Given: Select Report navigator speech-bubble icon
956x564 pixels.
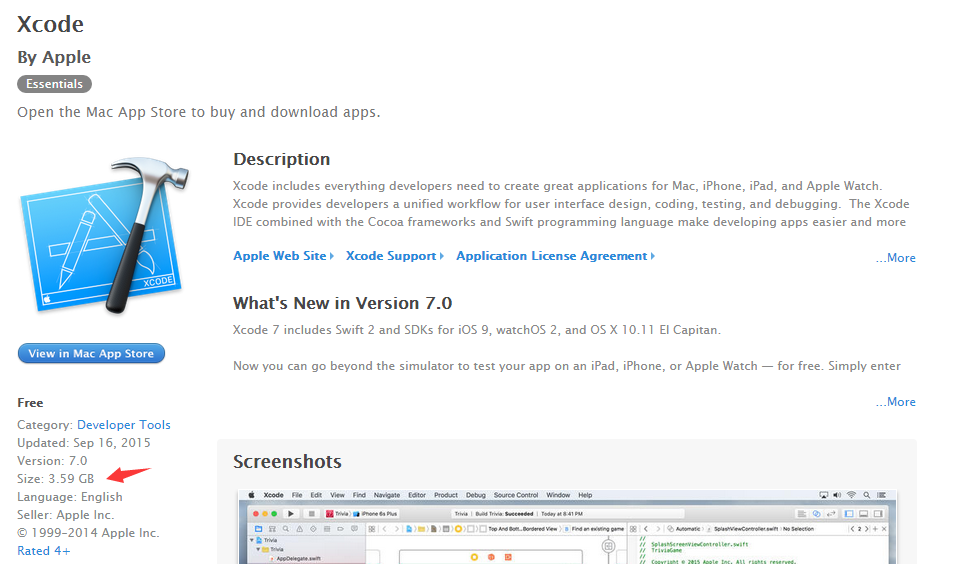Looking at the screenshot, I should [354, 529].
